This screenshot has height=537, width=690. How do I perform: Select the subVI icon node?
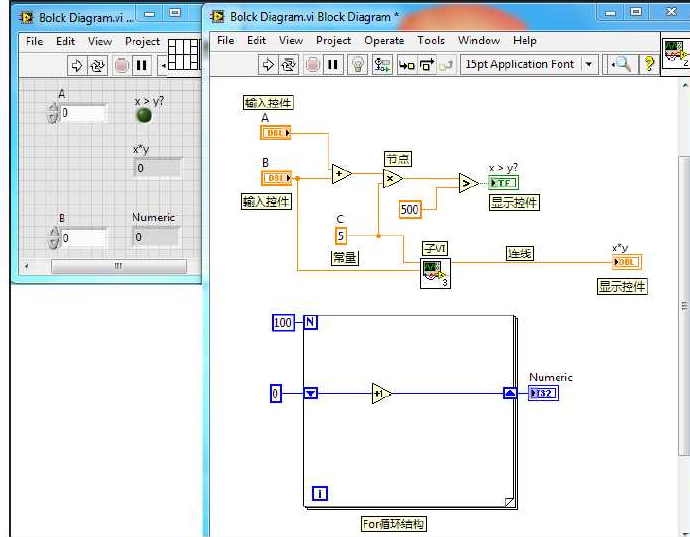[x=435, y=273]
